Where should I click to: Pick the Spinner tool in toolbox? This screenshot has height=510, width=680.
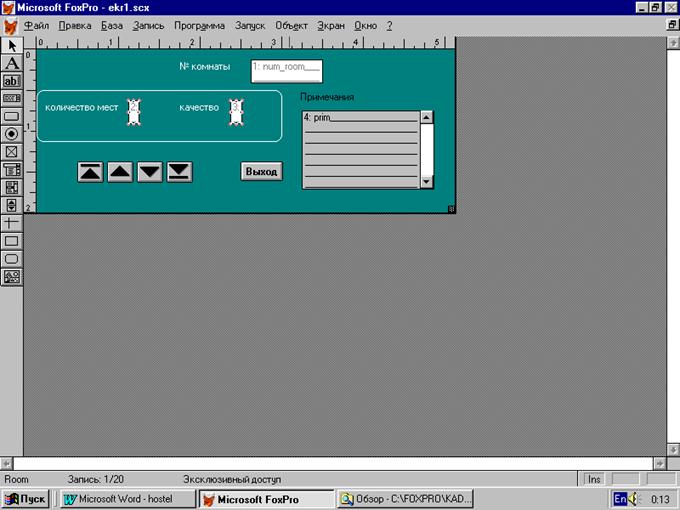click(11, 204)
